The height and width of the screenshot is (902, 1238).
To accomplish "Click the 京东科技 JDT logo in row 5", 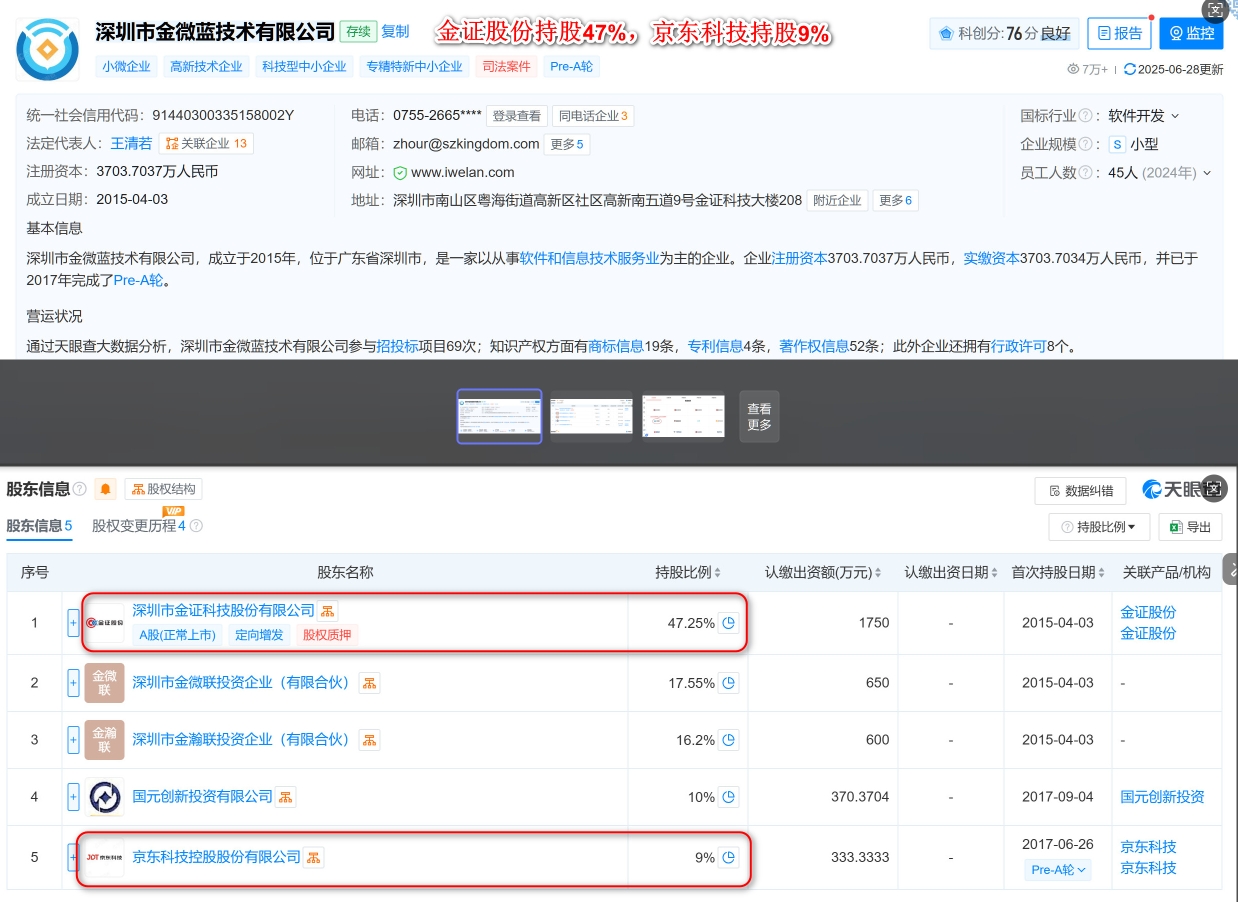I will tap(105, 857).
